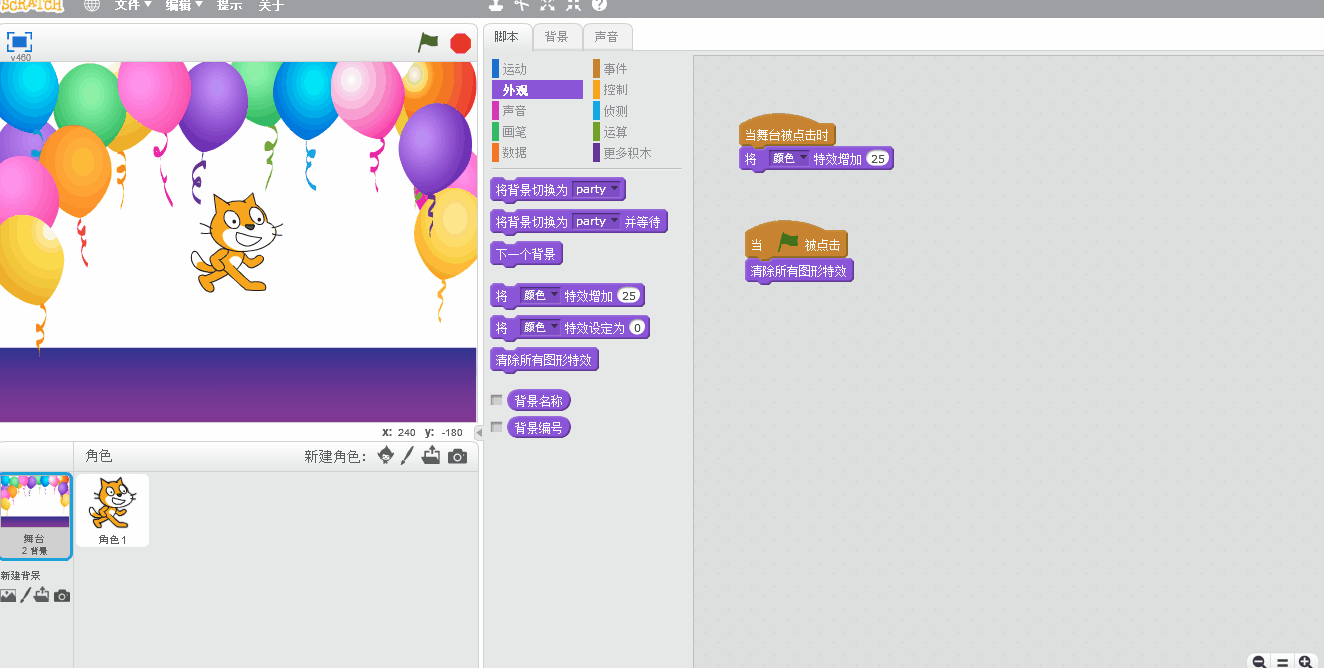The image size is (1324, 668).
Task: Select the 侦测 block category
Action: coord(636,111)
